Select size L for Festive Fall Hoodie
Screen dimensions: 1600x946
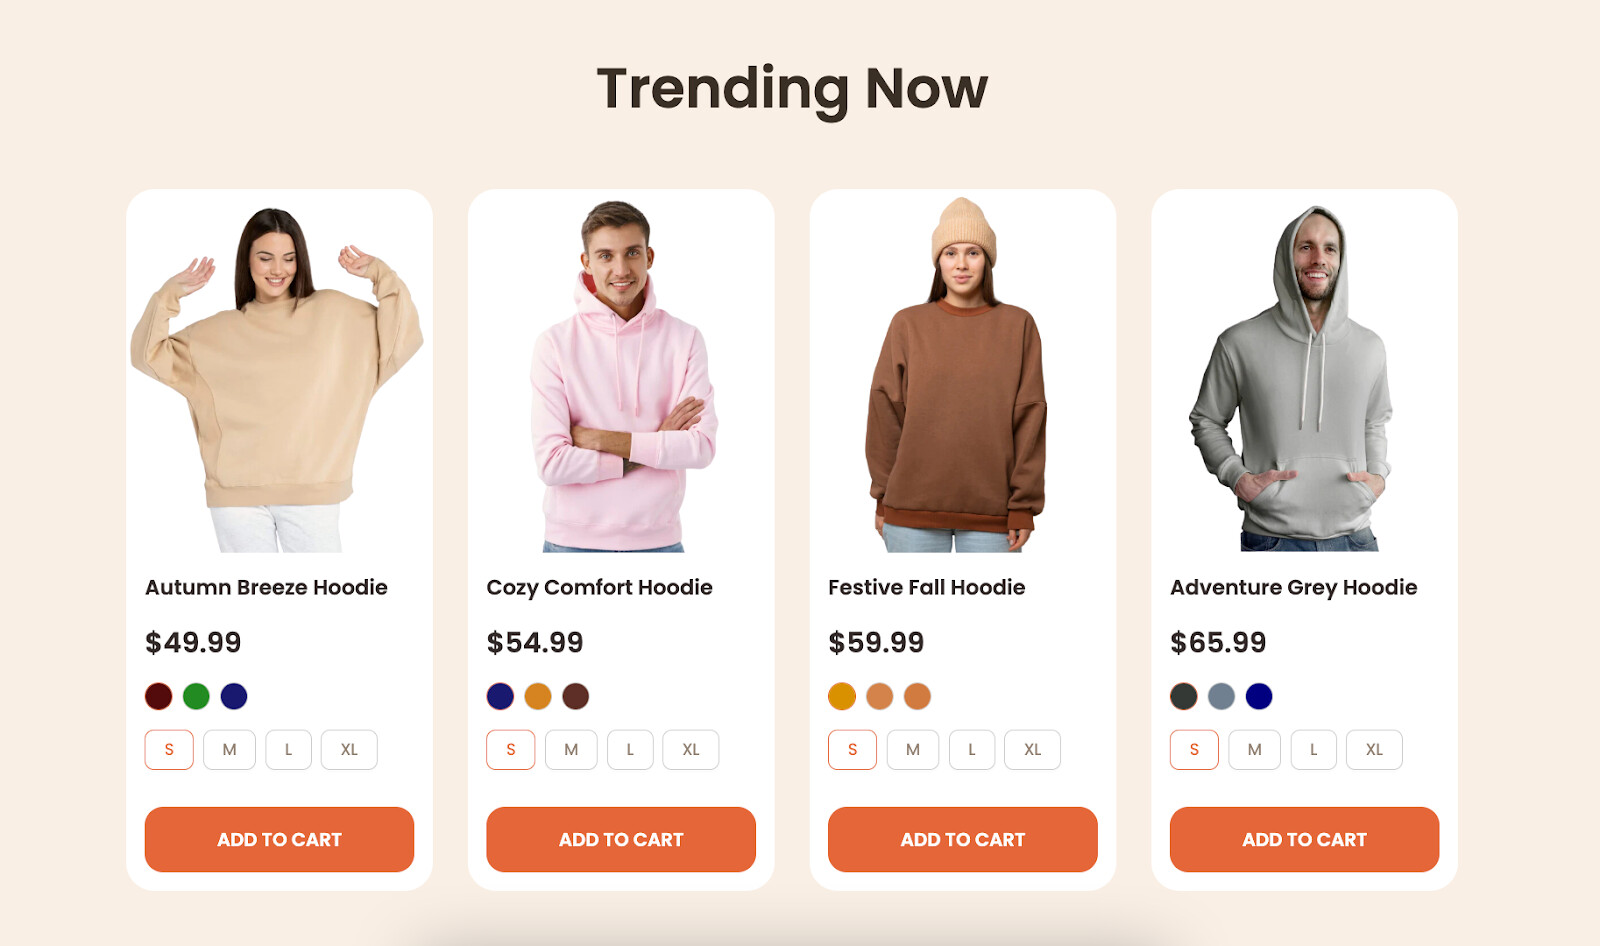click(x=972, y=750)
